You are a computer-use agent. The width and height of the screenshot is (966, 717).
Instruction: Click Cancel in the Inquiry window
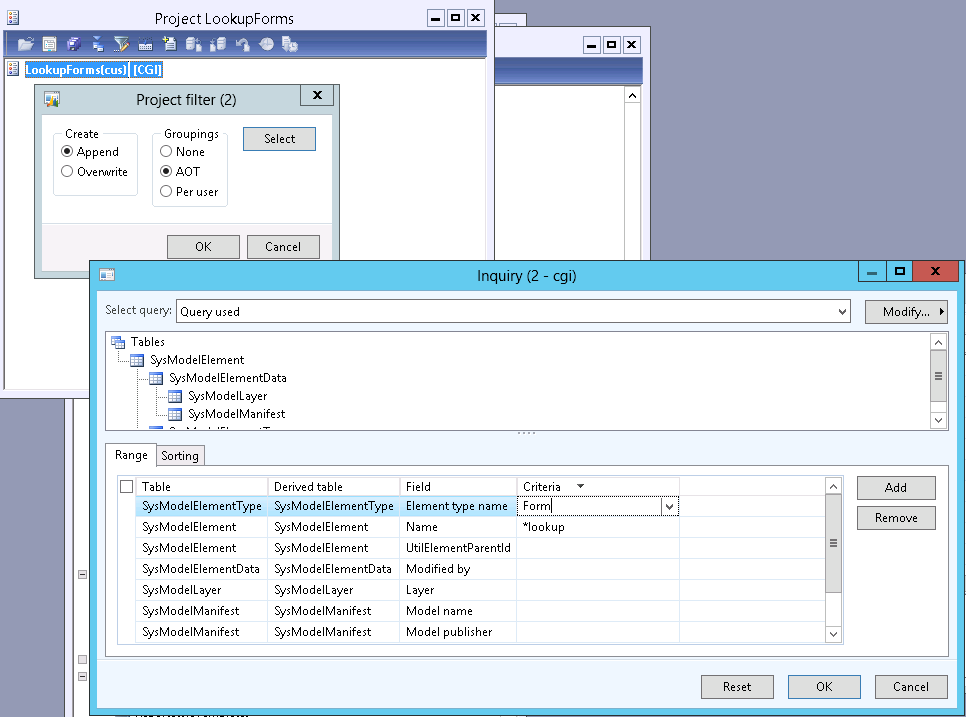coord(911,687)
